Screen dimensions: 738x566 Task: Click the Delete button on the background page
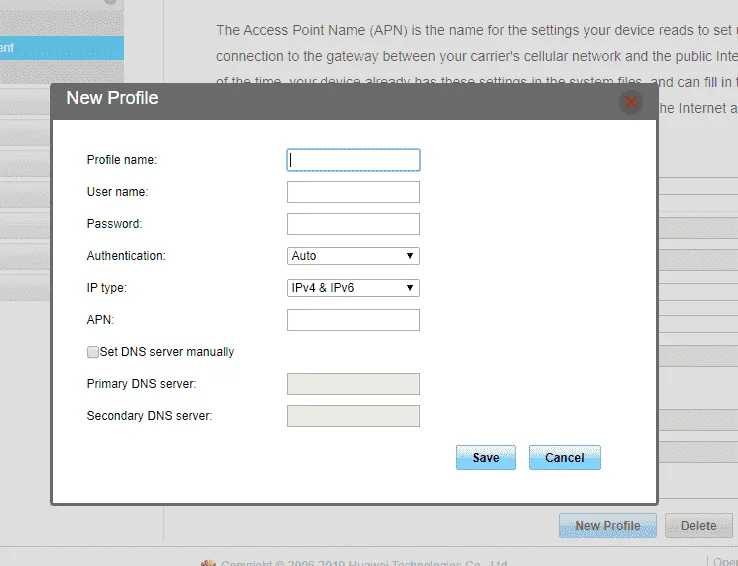[698, 526]
